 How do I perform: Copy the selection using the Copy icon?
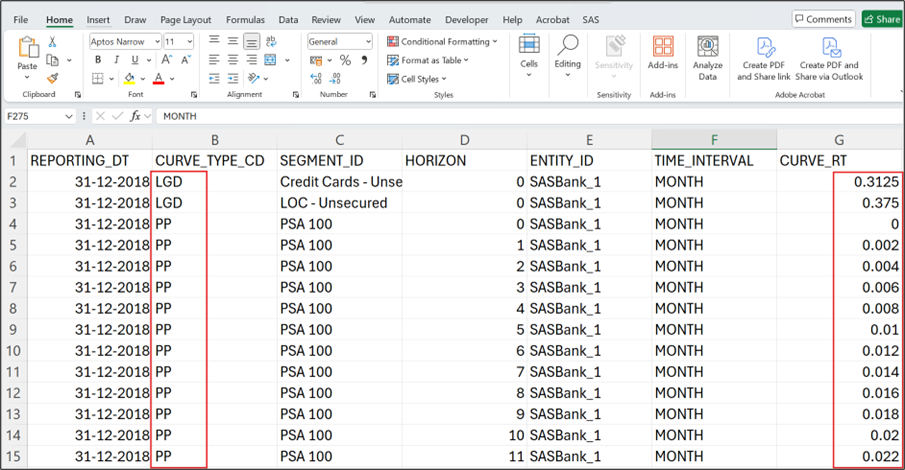52,60
